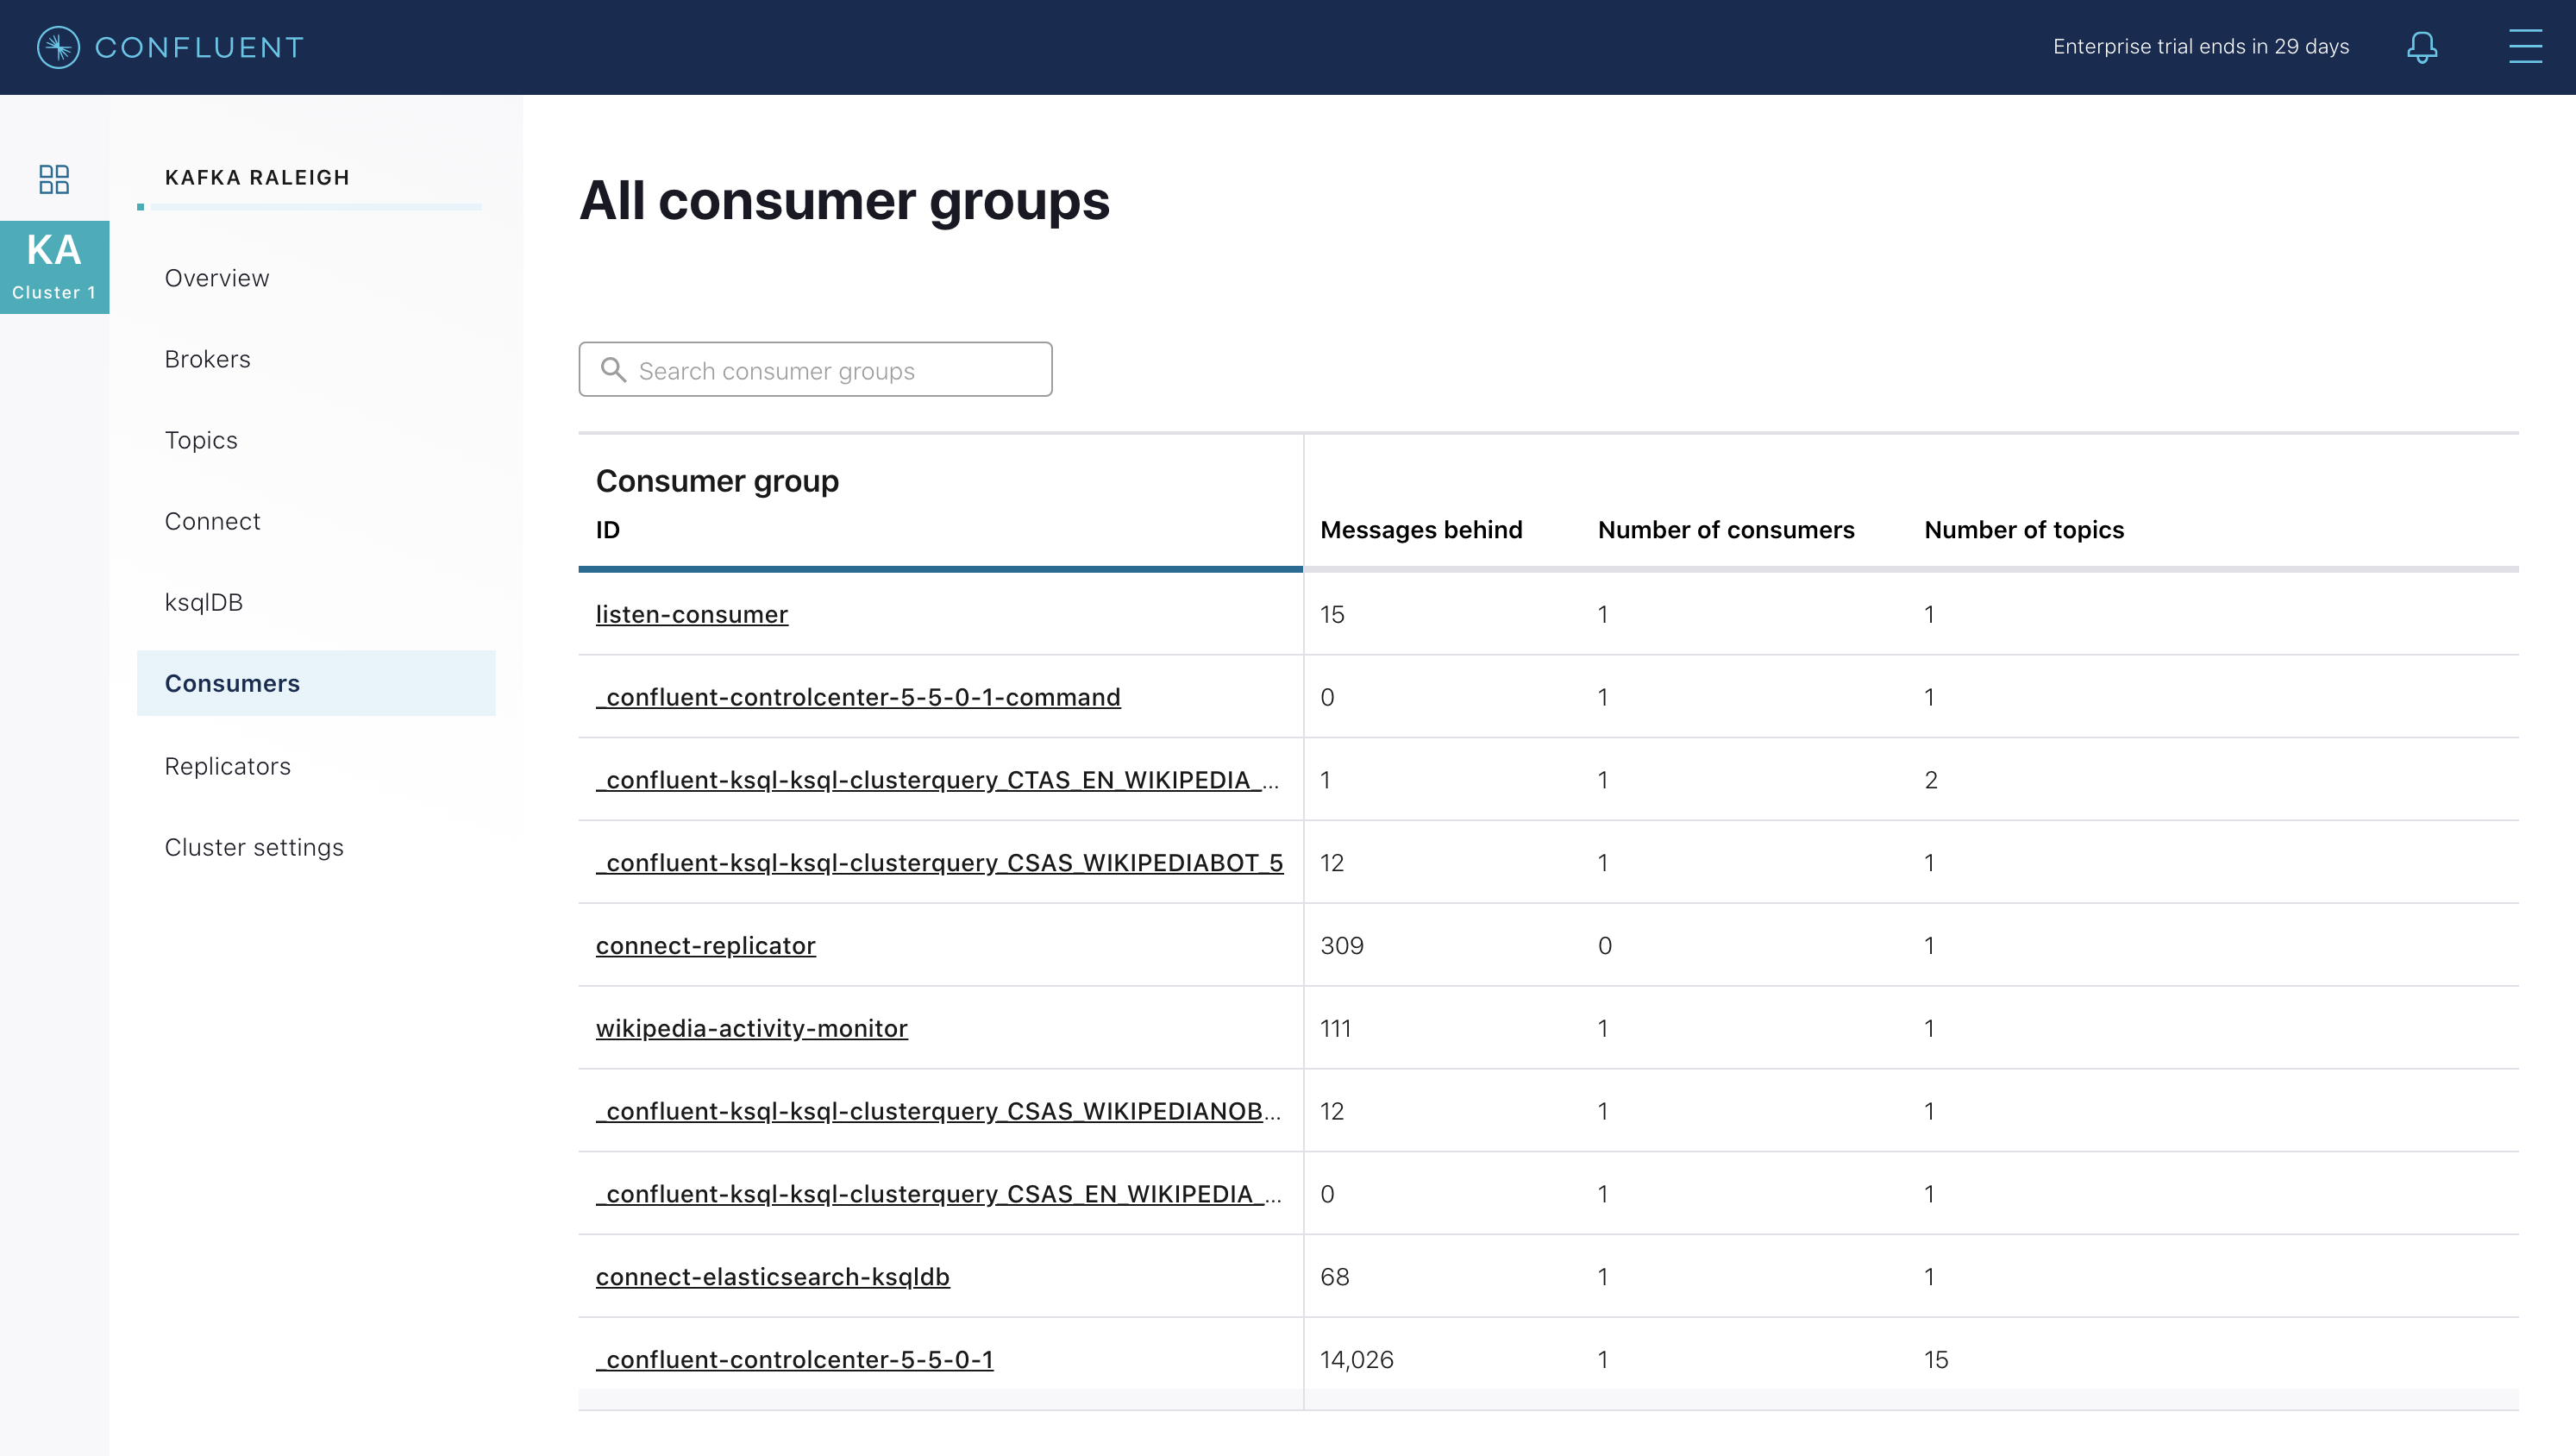The height and width of the screenshot is (1456, 2576).
Task: Click consumers count 0 for connect-replicator
Action: (x=1605, y=945)
